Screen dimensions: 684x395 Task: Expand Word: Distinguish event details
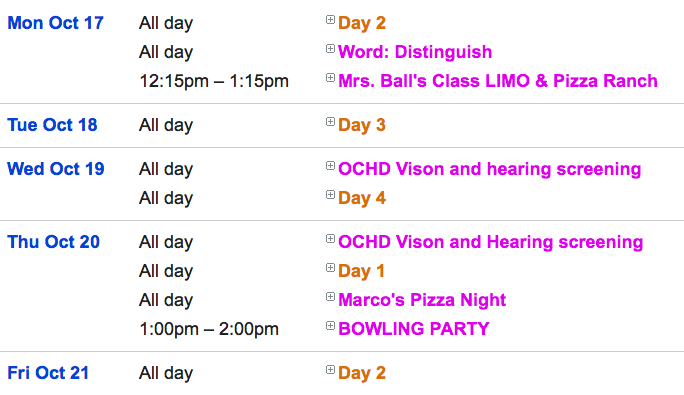tap(330, 49)
